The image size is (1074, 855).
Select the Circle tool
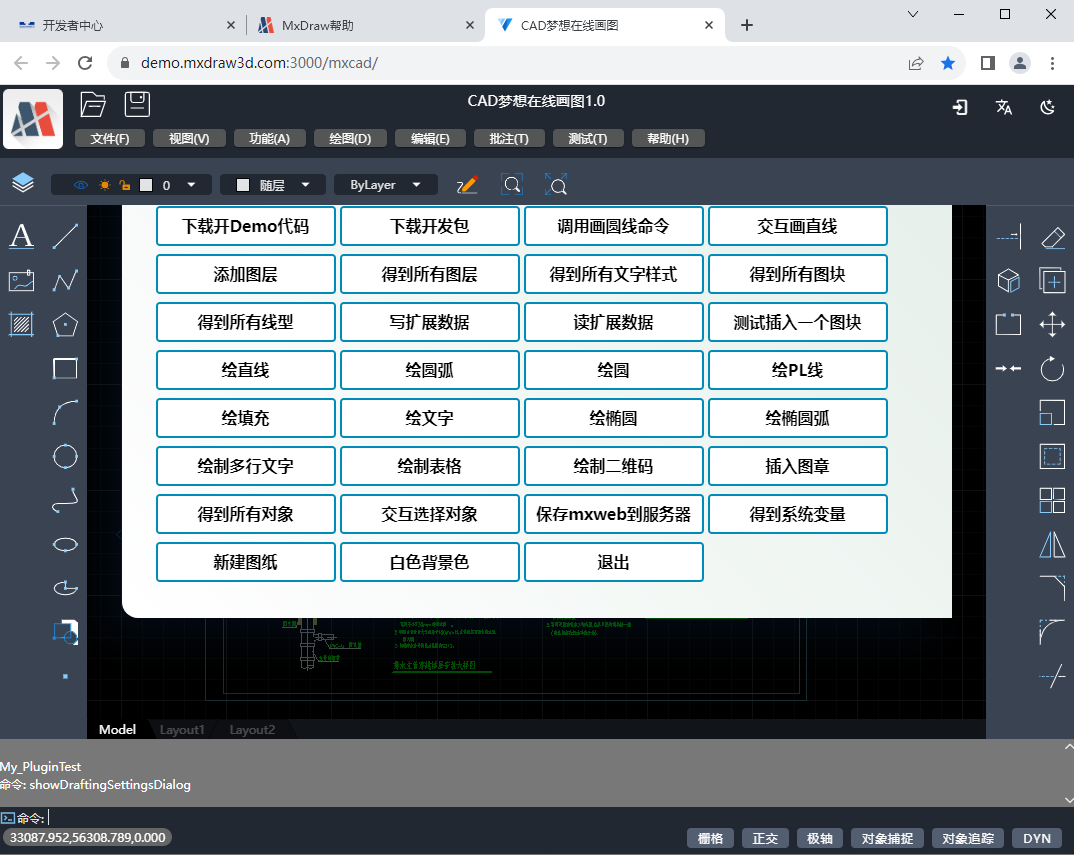pyautogui.click(x=65, y=456)
